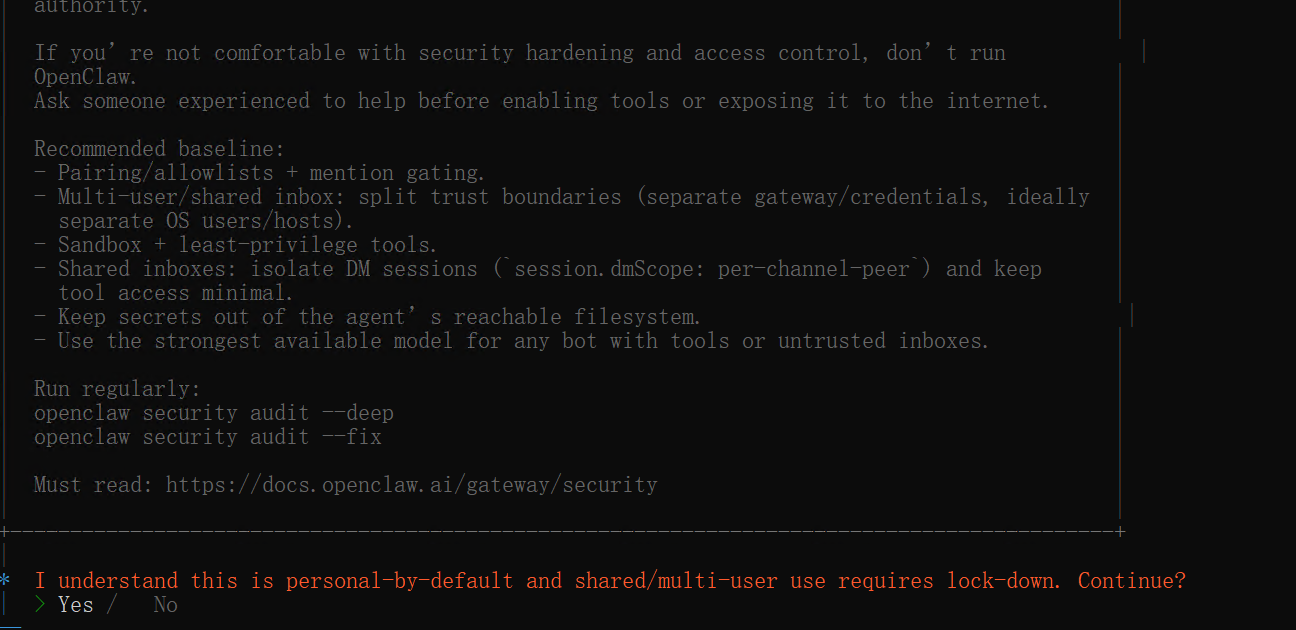Click the "openclaw security audit --fix" command
The image size is (1296, 630).
[x=207, y=437]
